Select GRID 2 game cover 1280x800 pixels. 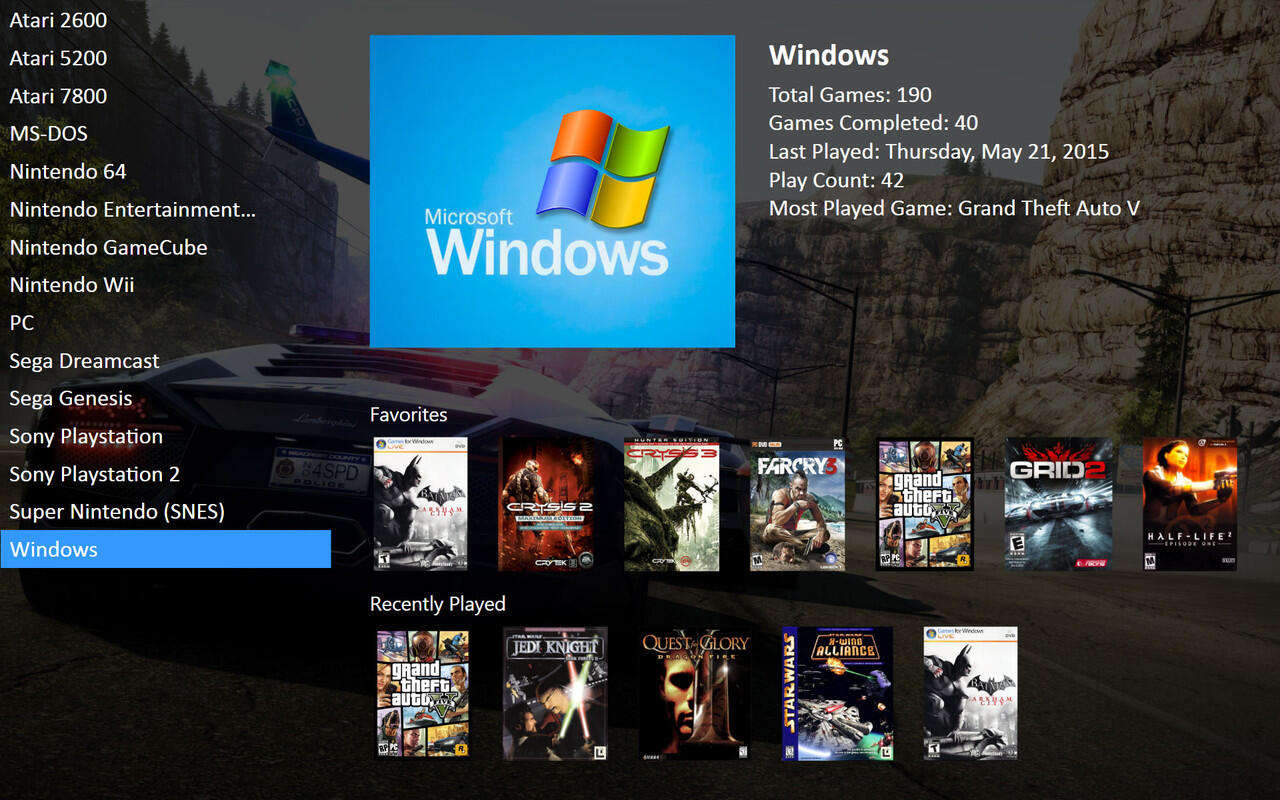(x=1058, y=504)
